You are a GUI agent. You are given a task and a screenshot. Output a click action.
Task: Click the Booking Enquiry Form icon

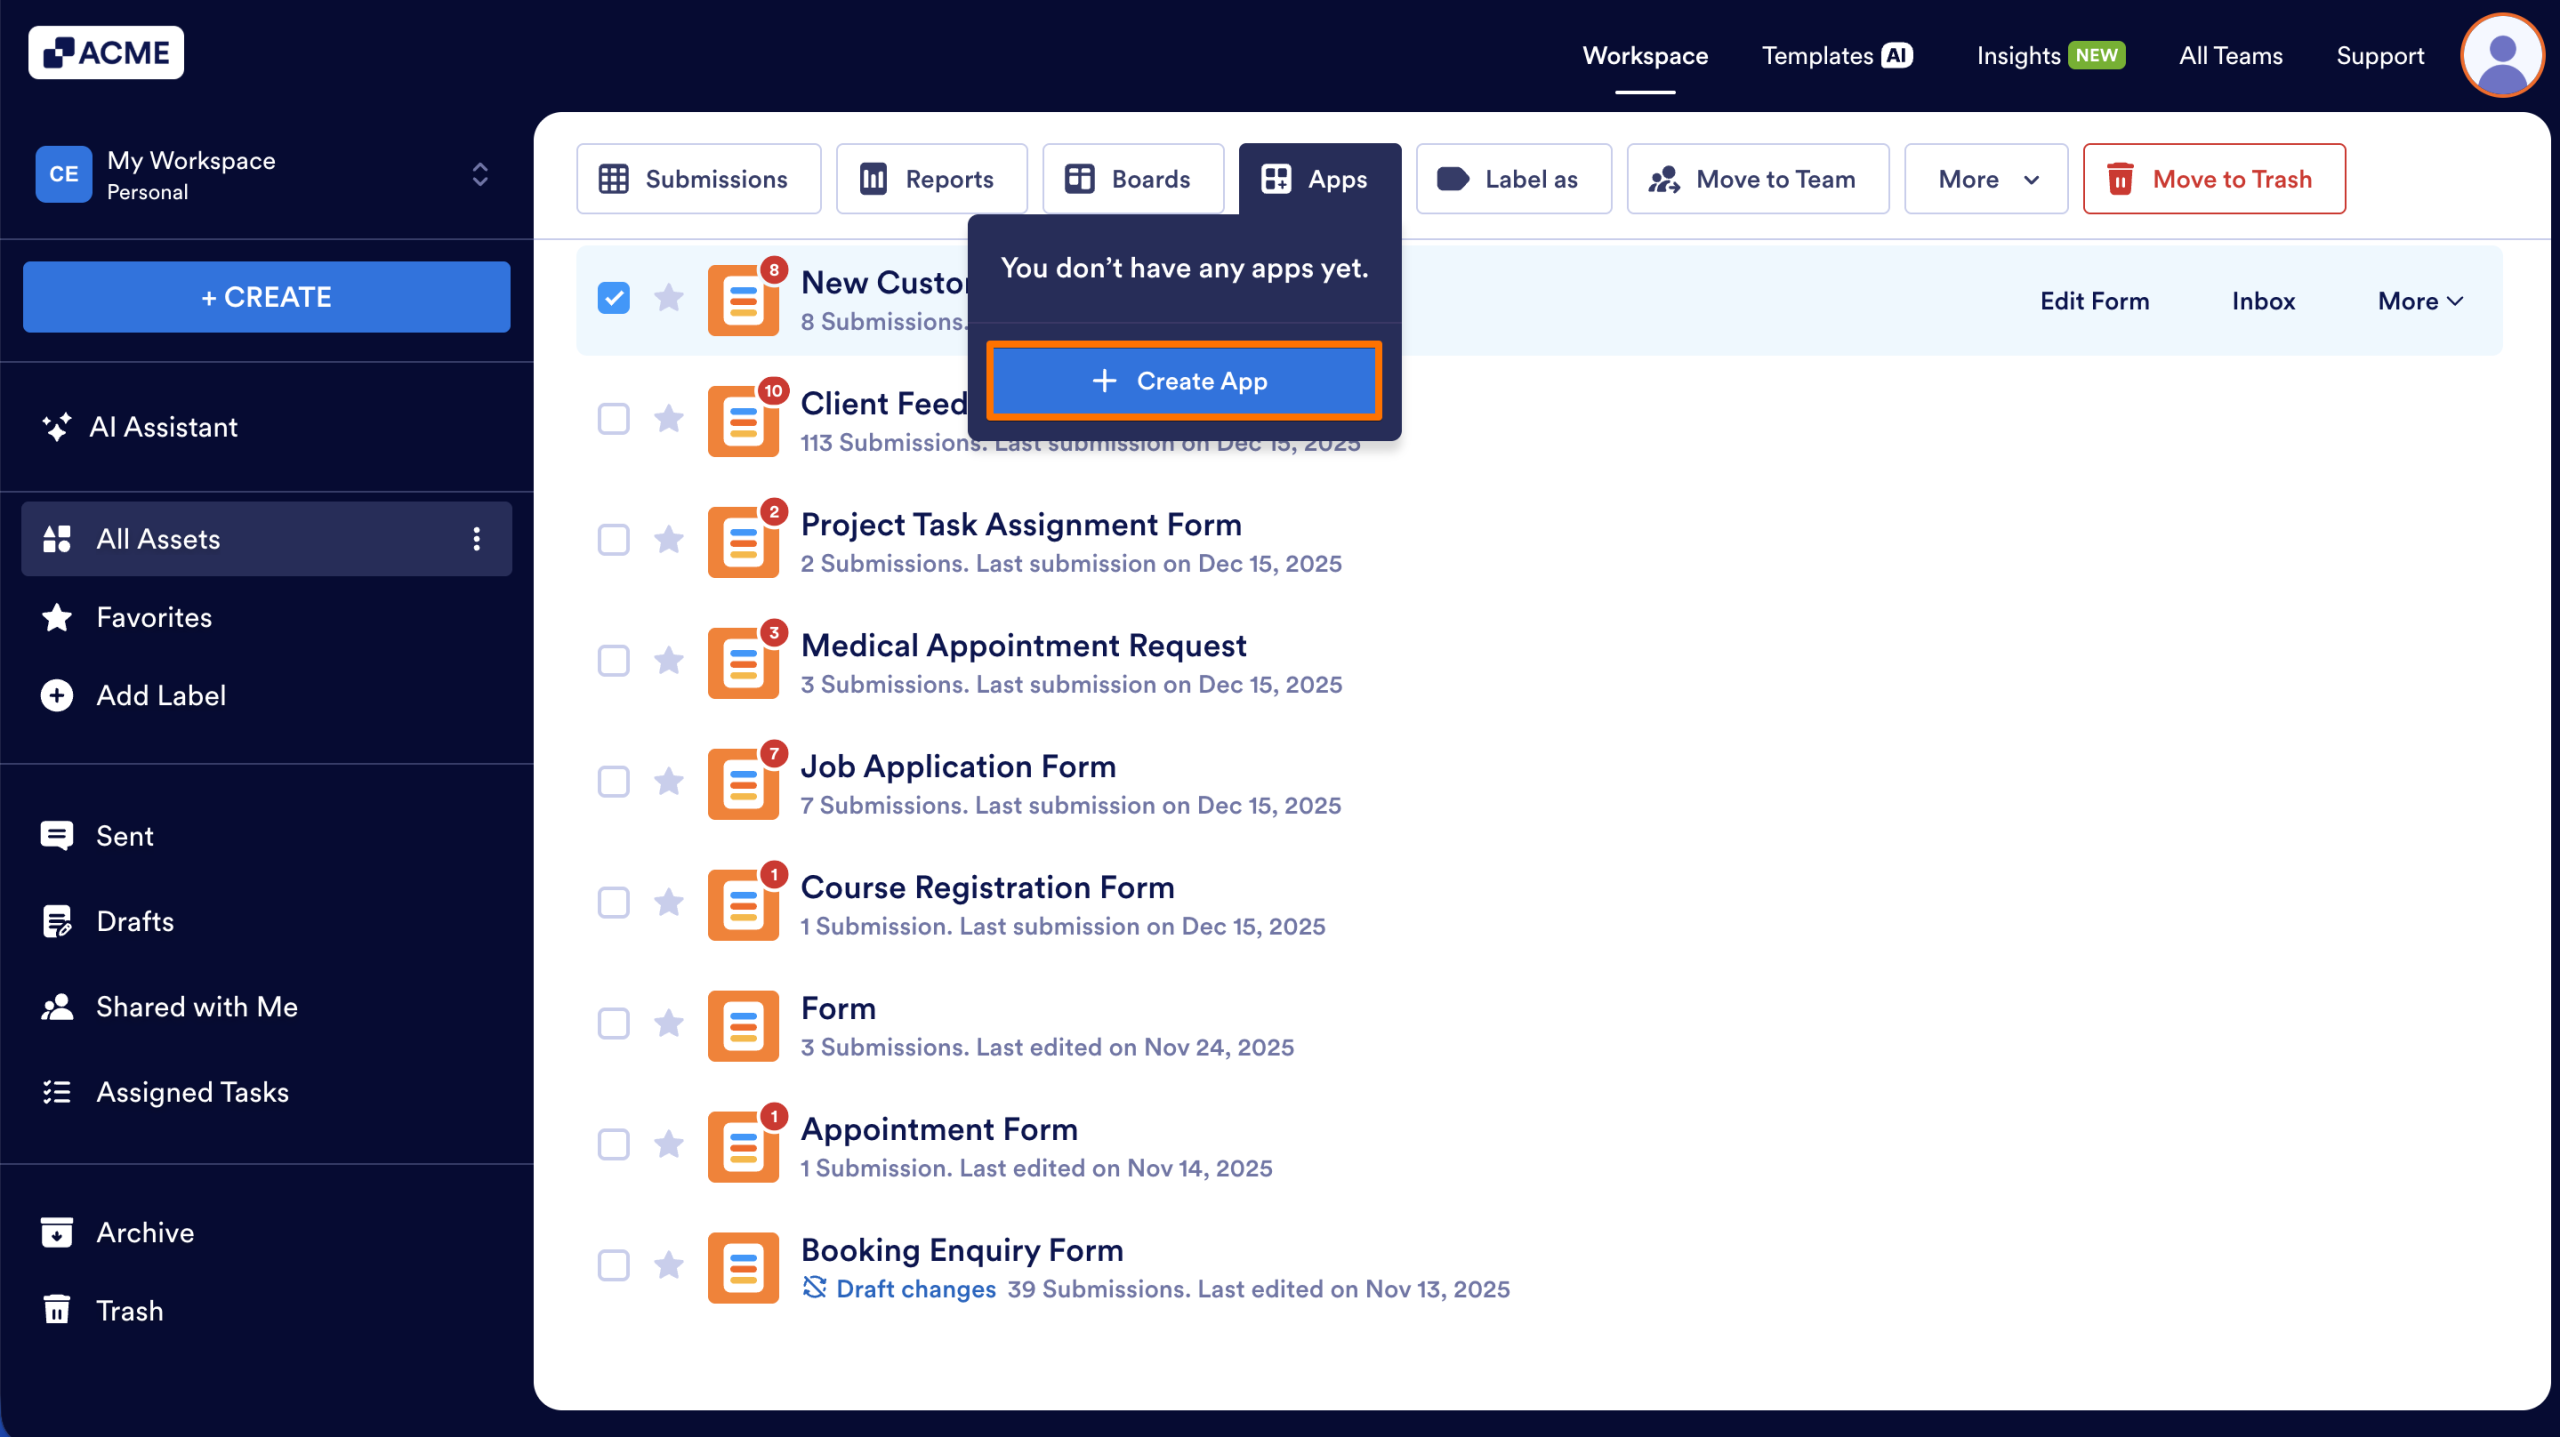click(743, 1267)
